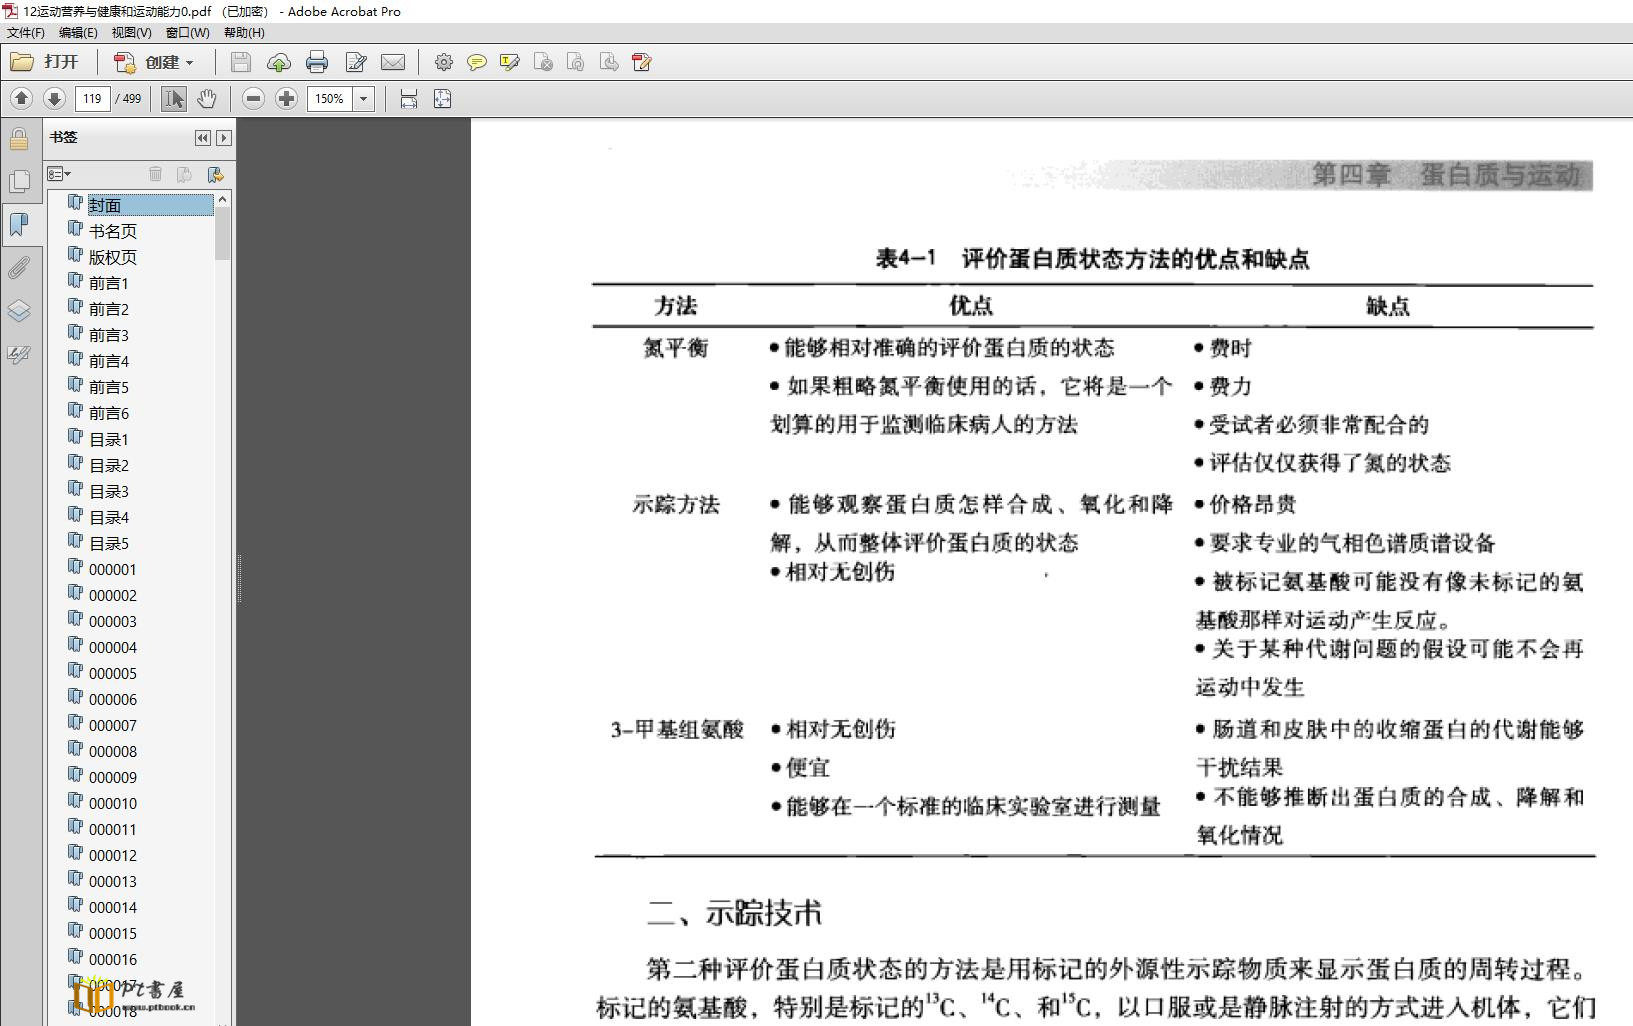The width and height of the screenshot is (1633, 1026).
Task: Select bookmark 000010
Action: [113, 803]
